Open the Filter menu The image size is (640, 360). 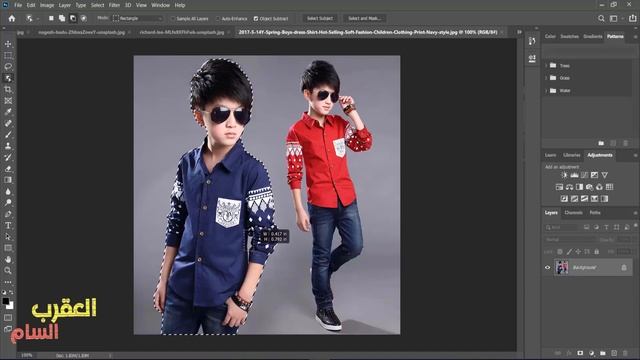pos(114,5)
